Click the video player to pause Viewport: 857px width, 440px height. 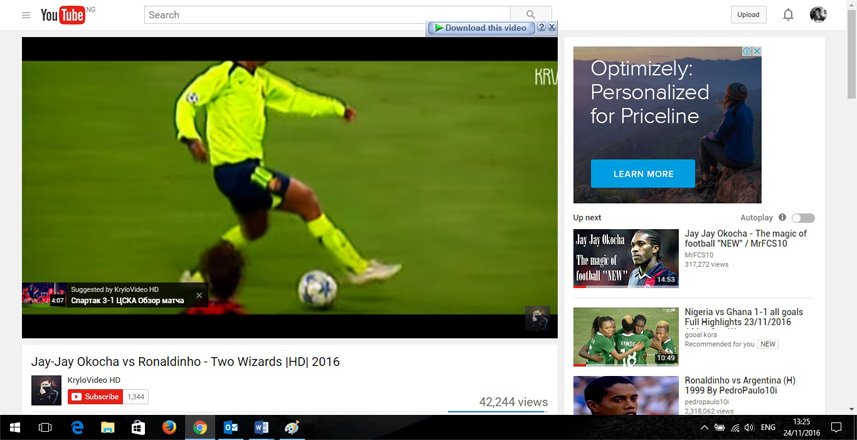[290, 187]
